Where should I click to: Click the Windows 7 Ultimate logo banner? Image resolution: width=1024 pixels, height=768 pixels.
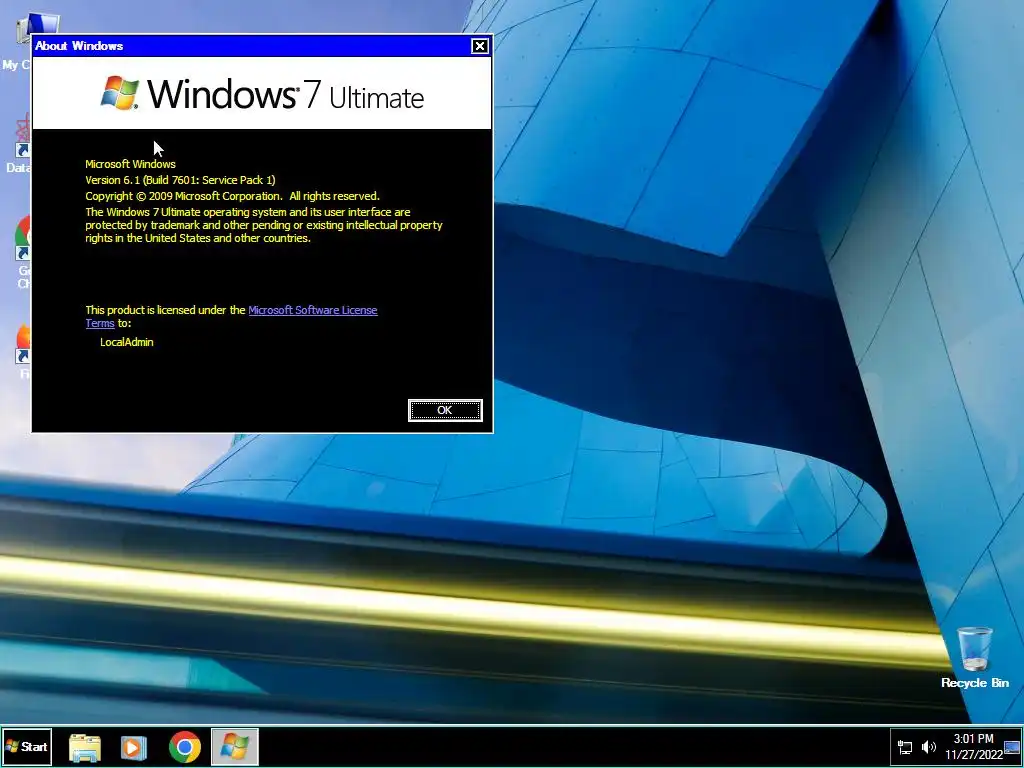point(262,93)
